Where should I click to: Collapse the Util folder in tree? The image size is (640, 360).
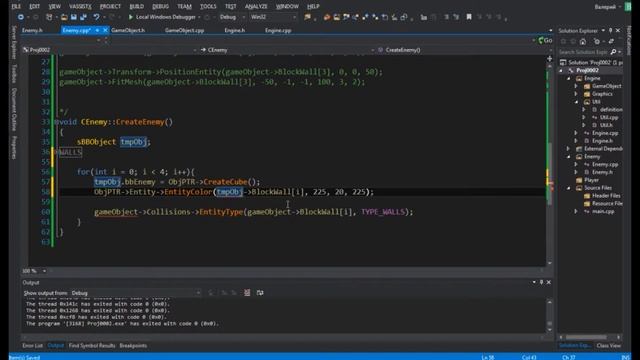pyautogui.click(x=576, y=102)
